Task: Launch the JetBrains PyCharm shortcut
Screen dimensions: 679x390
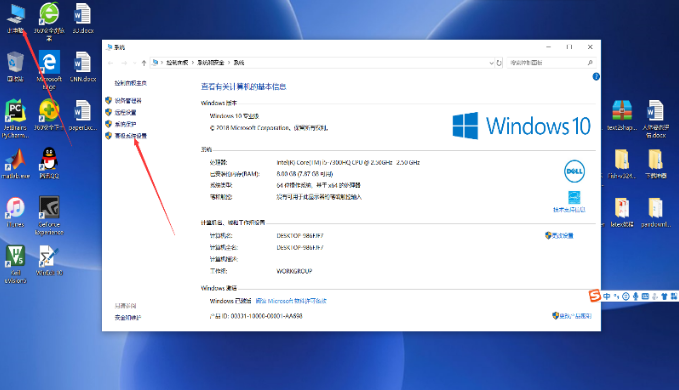Action: pyautogui.click(x=15, y=118)
